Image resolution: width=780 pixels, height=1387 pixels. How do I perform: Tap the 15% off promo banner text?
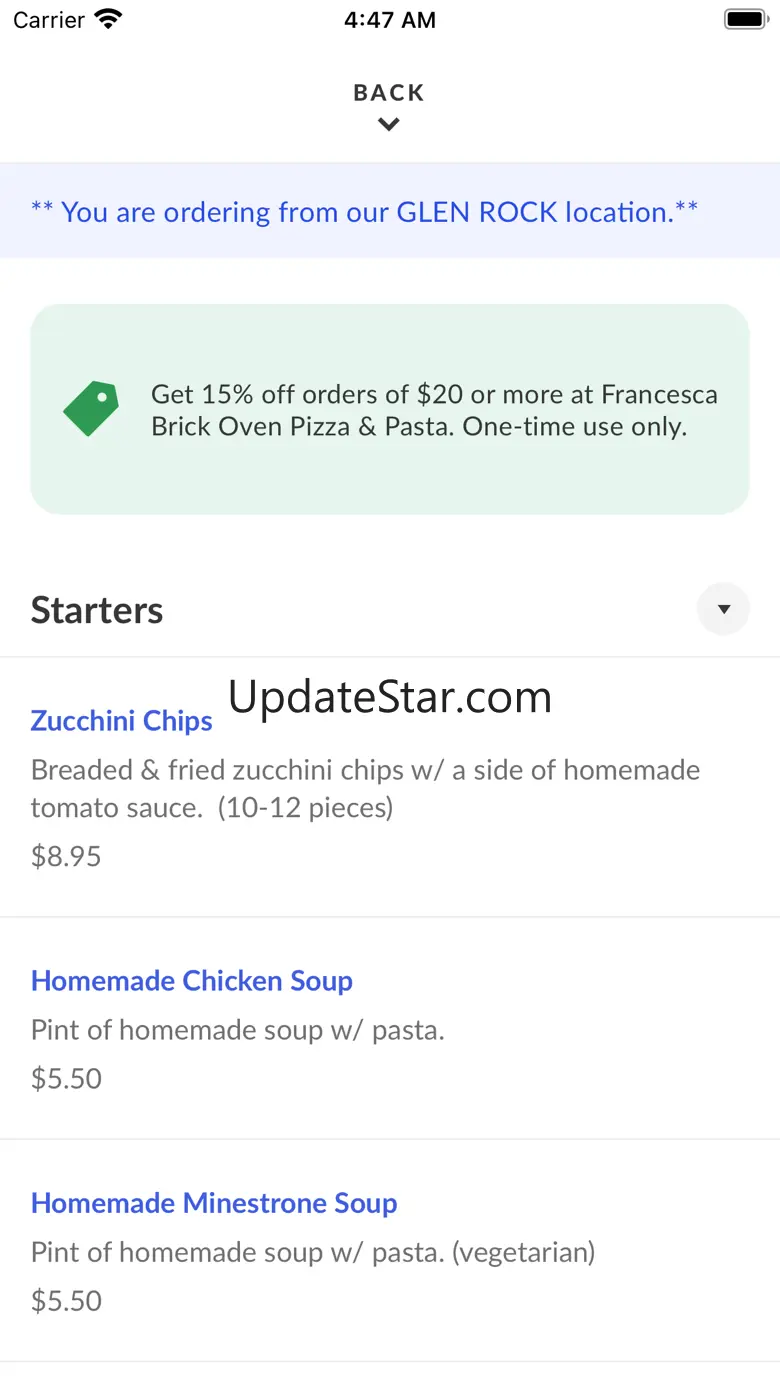[x=434, y=410]
